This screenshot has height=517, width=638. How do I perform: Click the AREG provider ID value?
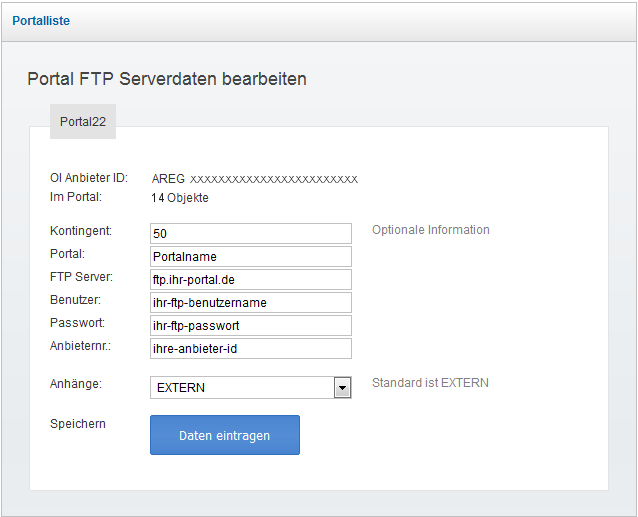[x=254, y=179]
